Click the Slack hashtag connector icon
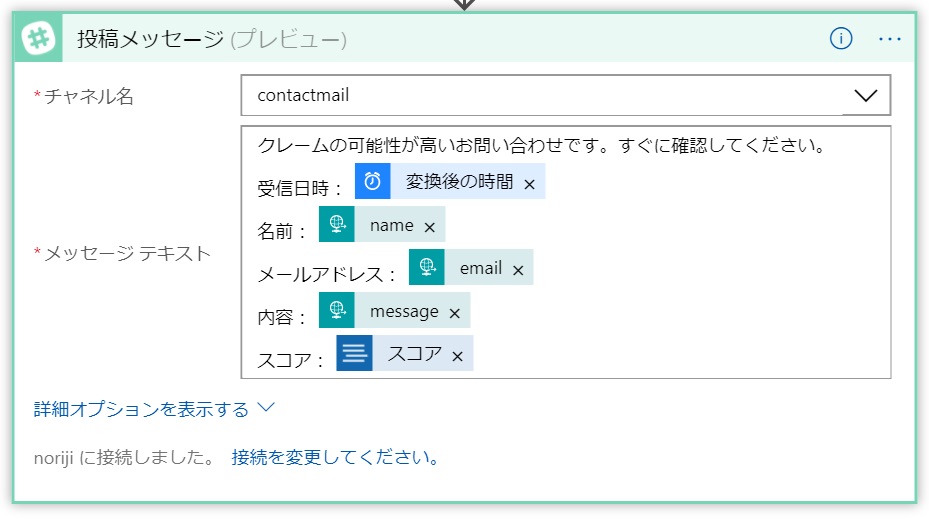 click(x=38, y=39)
